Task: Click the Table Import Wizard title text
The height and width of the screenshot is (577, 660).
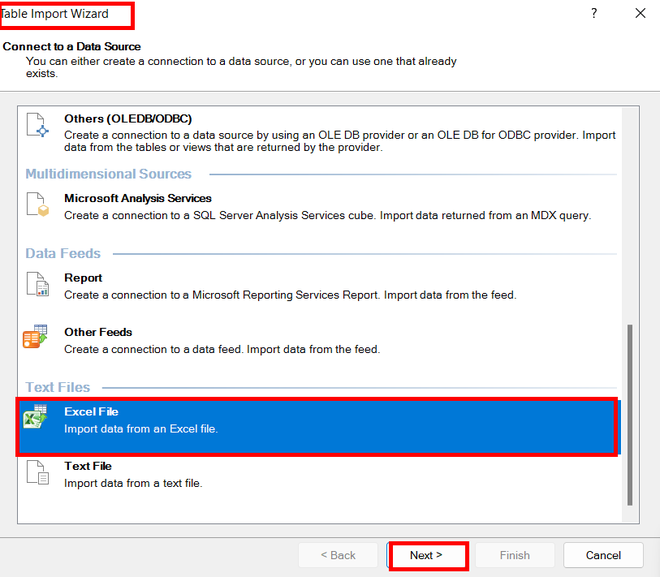Action: click(x=54, y=14)
